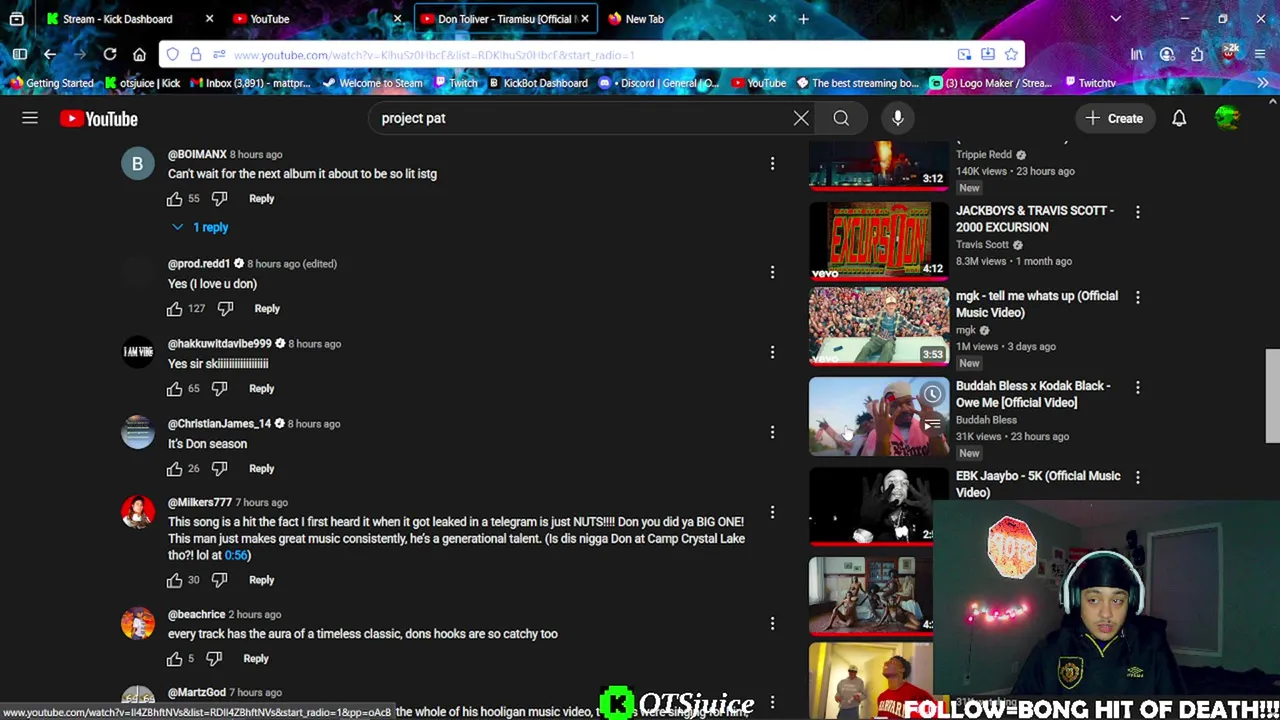Open the browser home page
This screenshot has width=1280, height=720.
(x=140, y=54)
